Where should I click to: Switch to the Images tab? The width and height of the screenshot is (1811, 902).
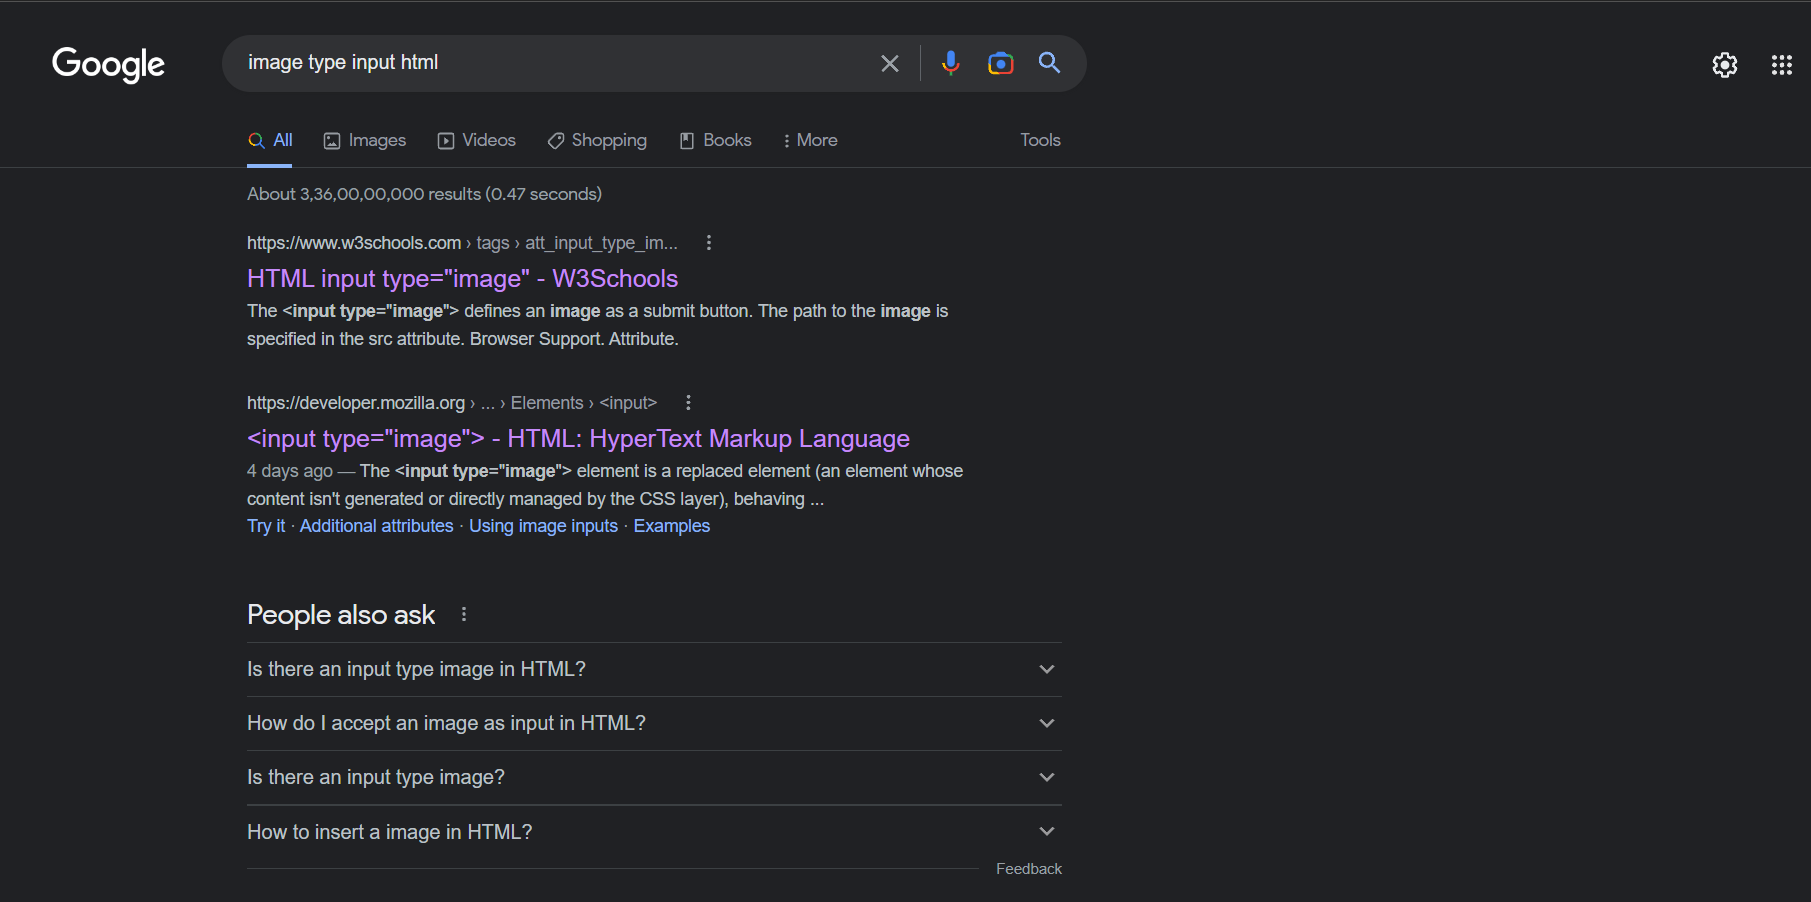(365, 140)
